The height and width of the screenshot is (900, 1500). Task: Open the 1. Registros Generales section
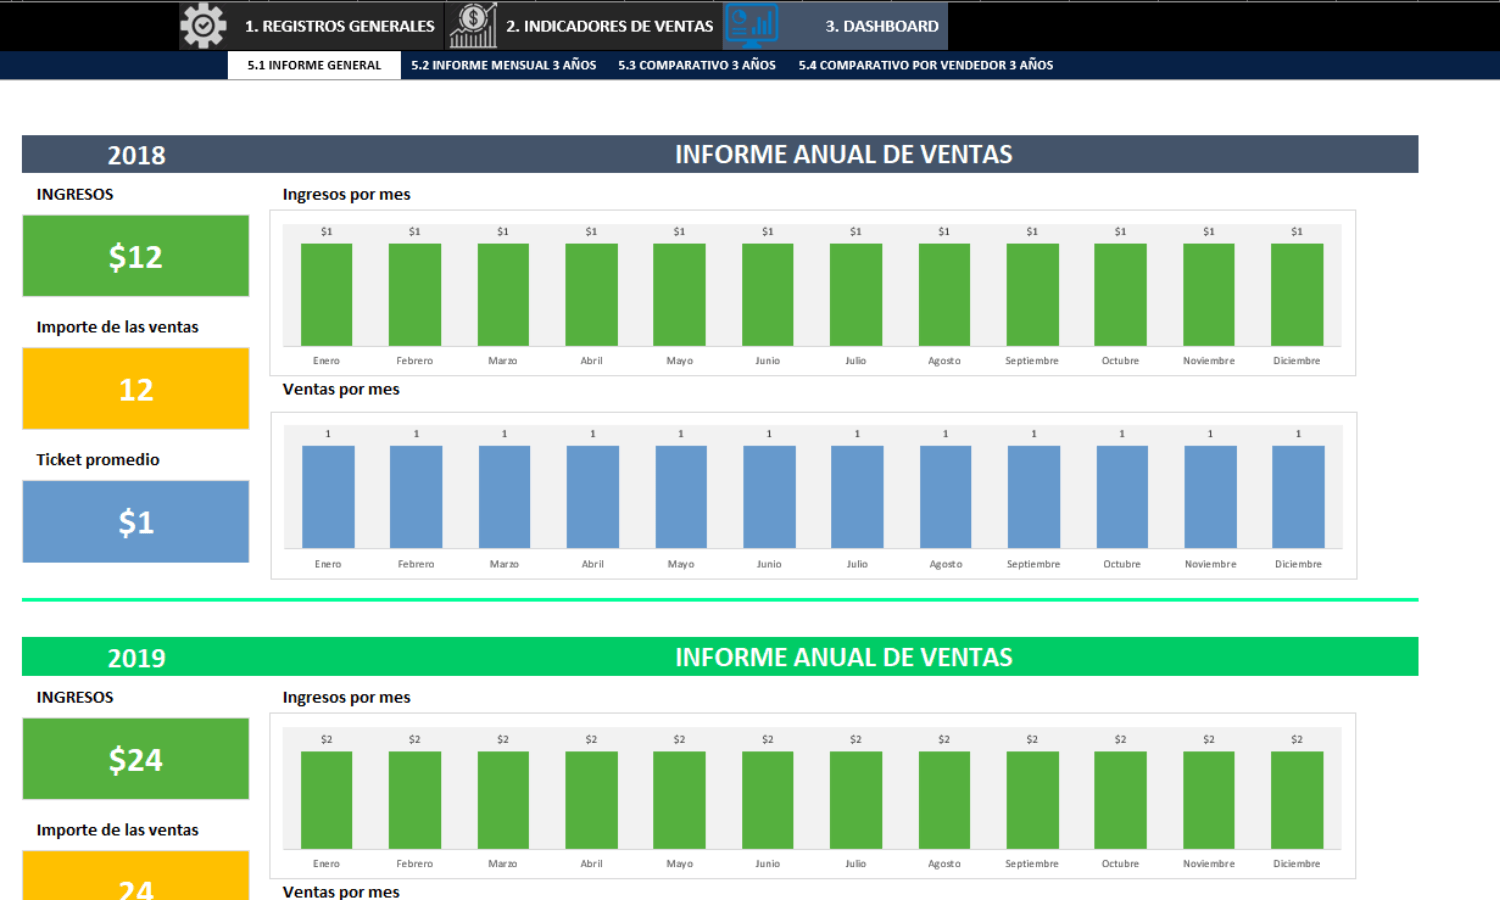point(340,26)
